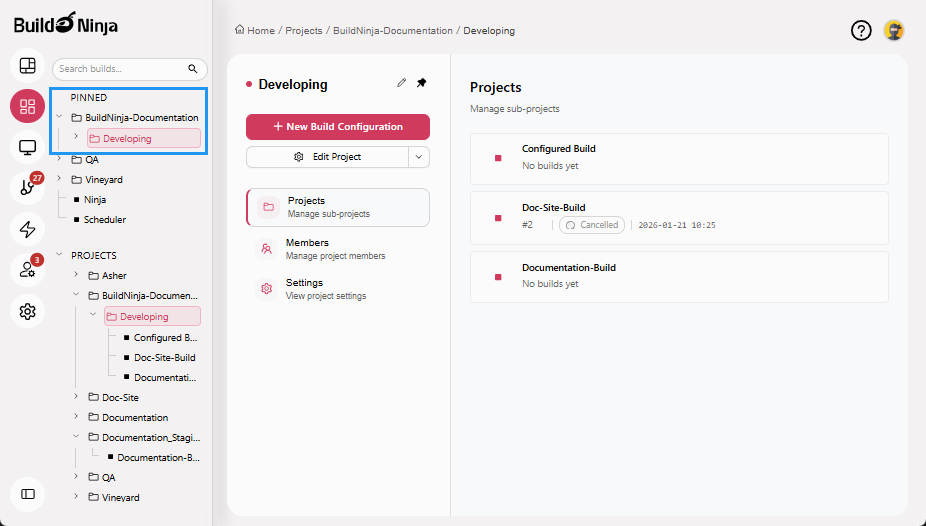
Task: Click New Build Configuration button
Action: coord(338,127)
